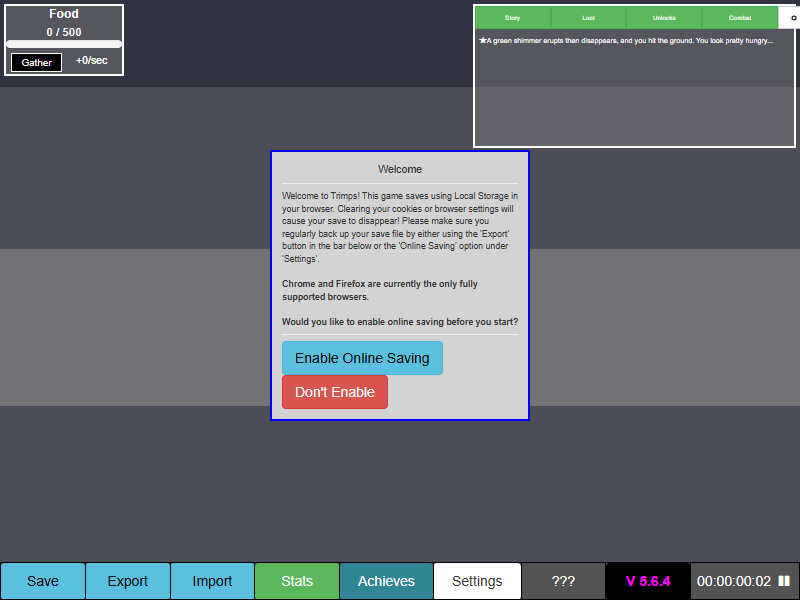Viewport: 800px width, 600px height.
Task: Open message log settings gear
Action: pos(787,18)
